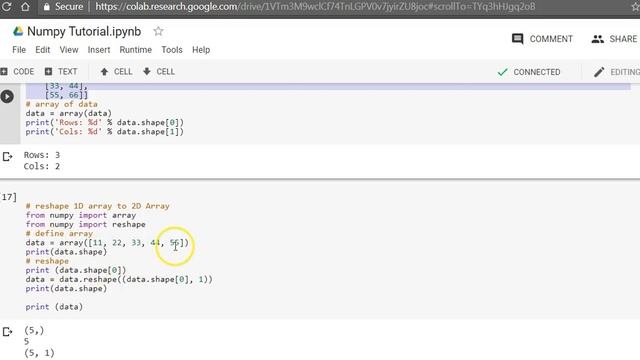Image resolution: width=640 pixels, height=360 pixels.
Task: Click the Colab URL address bar
Action: pyautogui.click(x=314, y=7)
